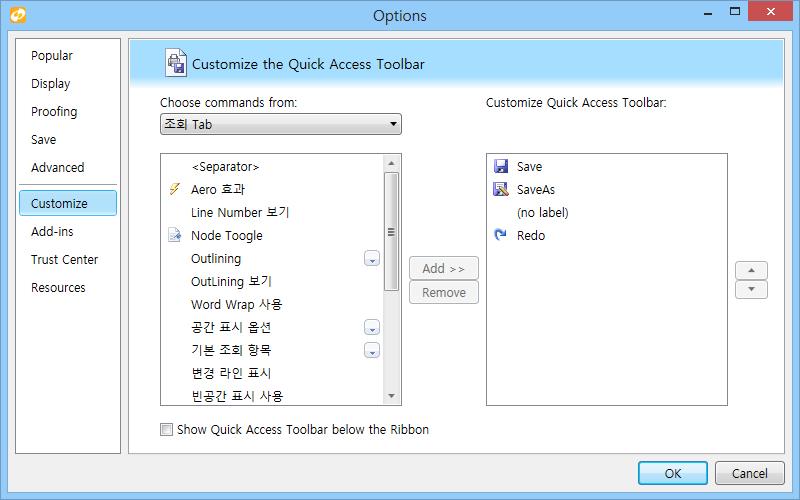Click the SaveAs icon in toolbar list

(501, 189)
